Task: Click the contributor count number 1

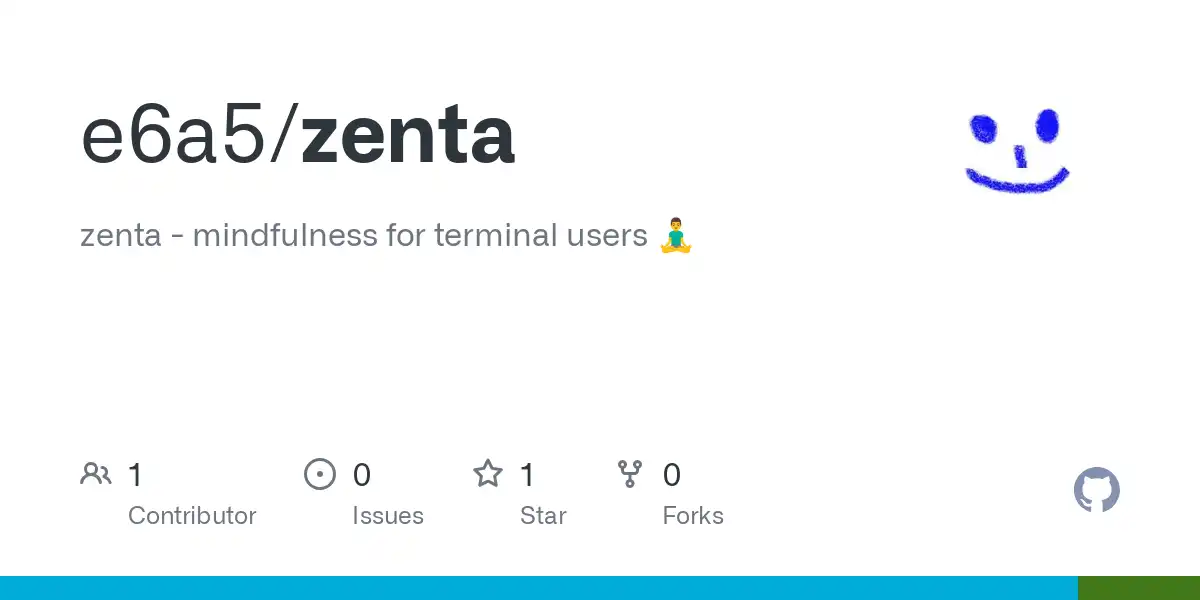Action: tap(136, 474)
